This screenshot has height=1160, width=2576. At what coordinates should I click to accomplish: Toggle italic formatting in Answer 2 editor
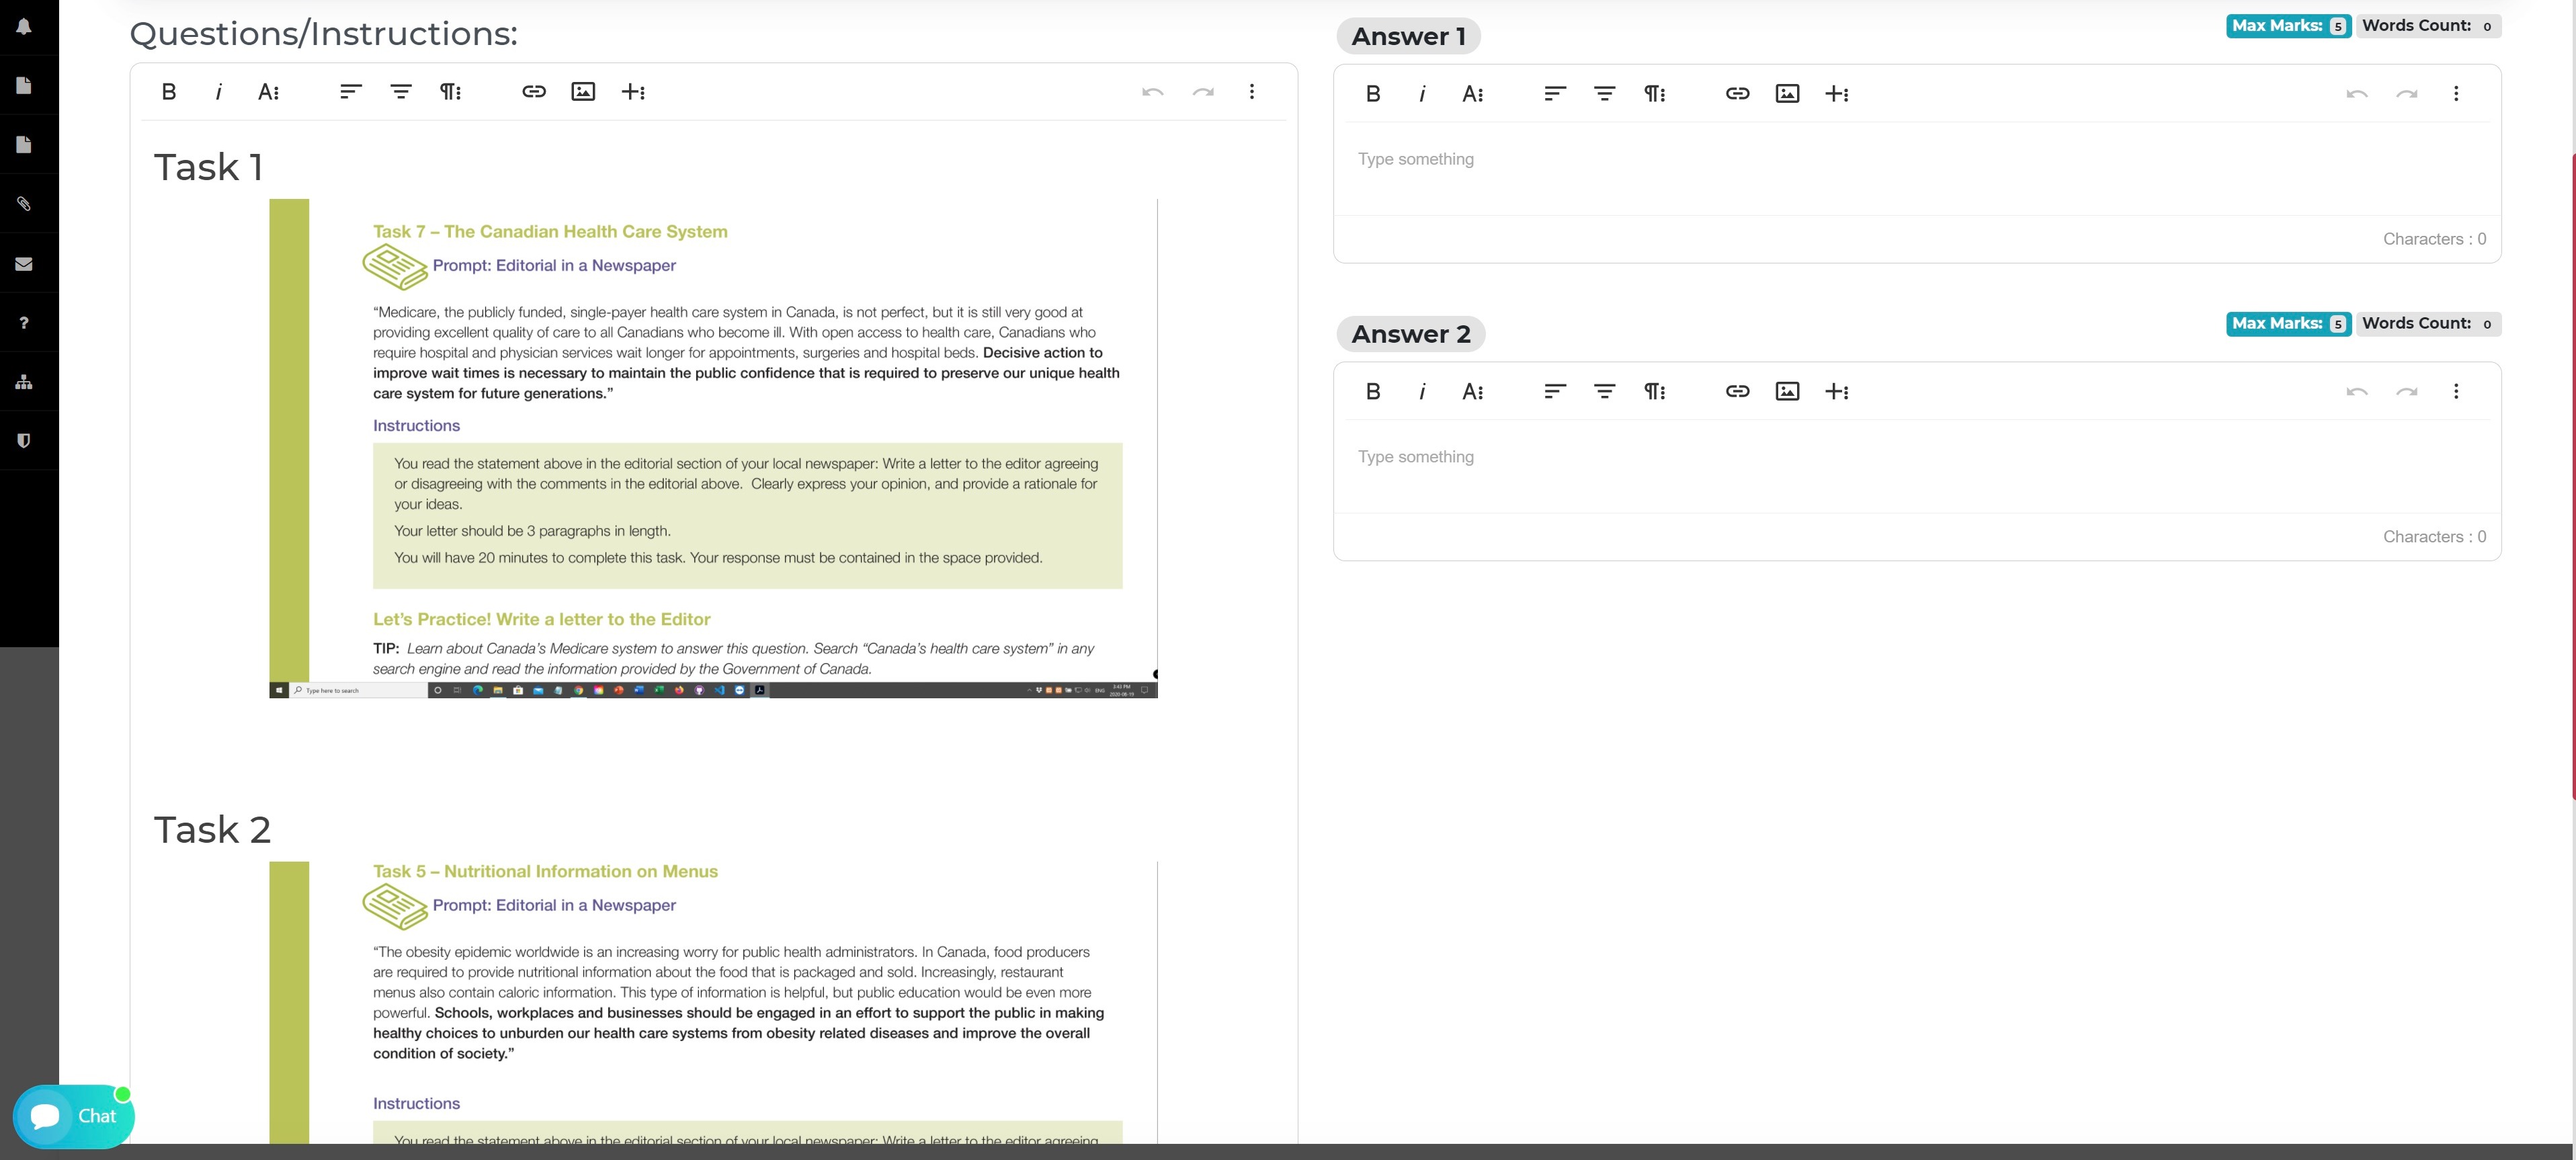[x=1422, y=391]
